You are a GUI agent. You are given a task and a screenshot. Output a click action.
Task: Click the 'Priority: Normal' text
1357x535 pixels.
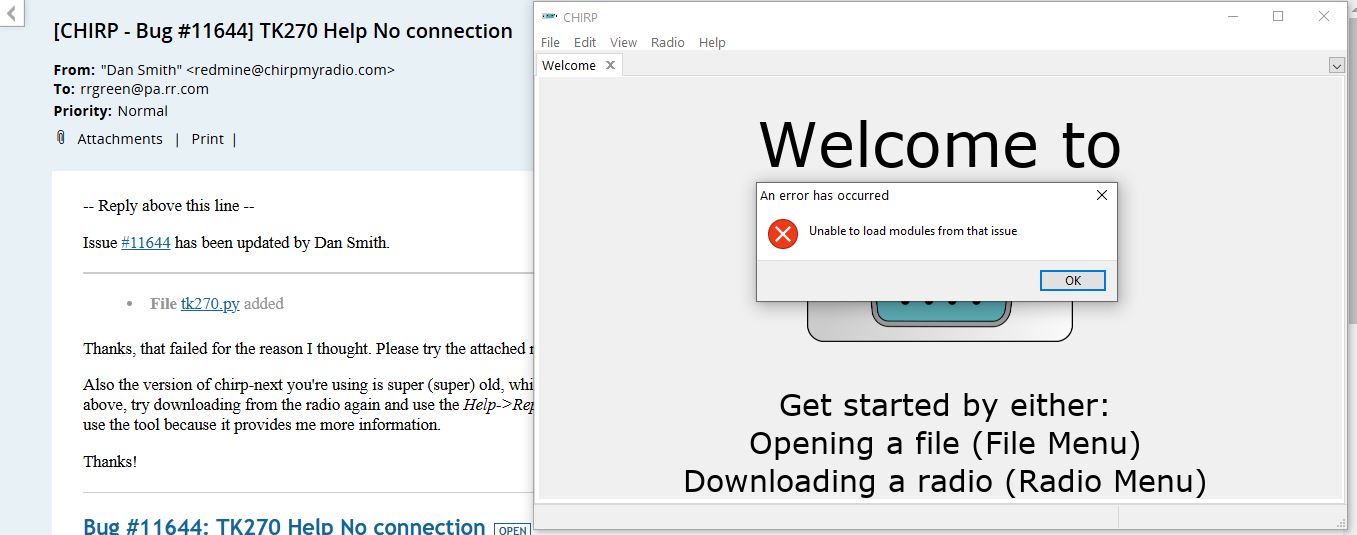point(110,111)
